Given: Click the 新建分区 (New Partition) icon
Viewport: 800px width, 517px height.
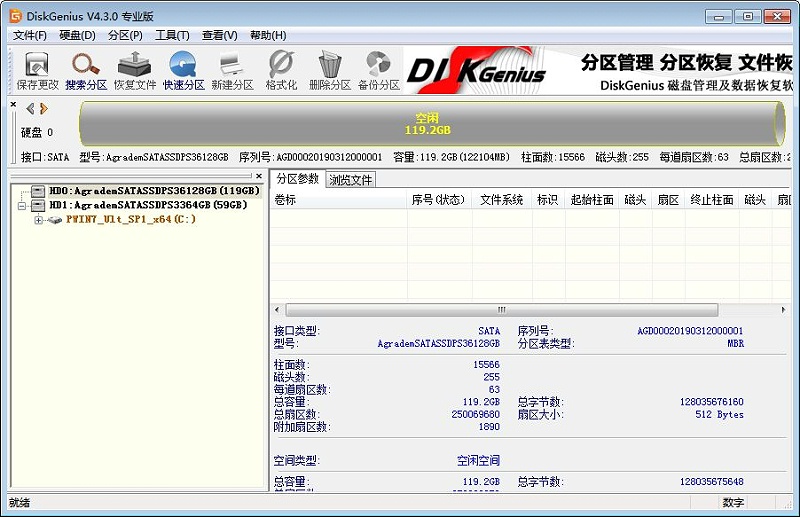Looking at the screenshot, I should (232, 70).
